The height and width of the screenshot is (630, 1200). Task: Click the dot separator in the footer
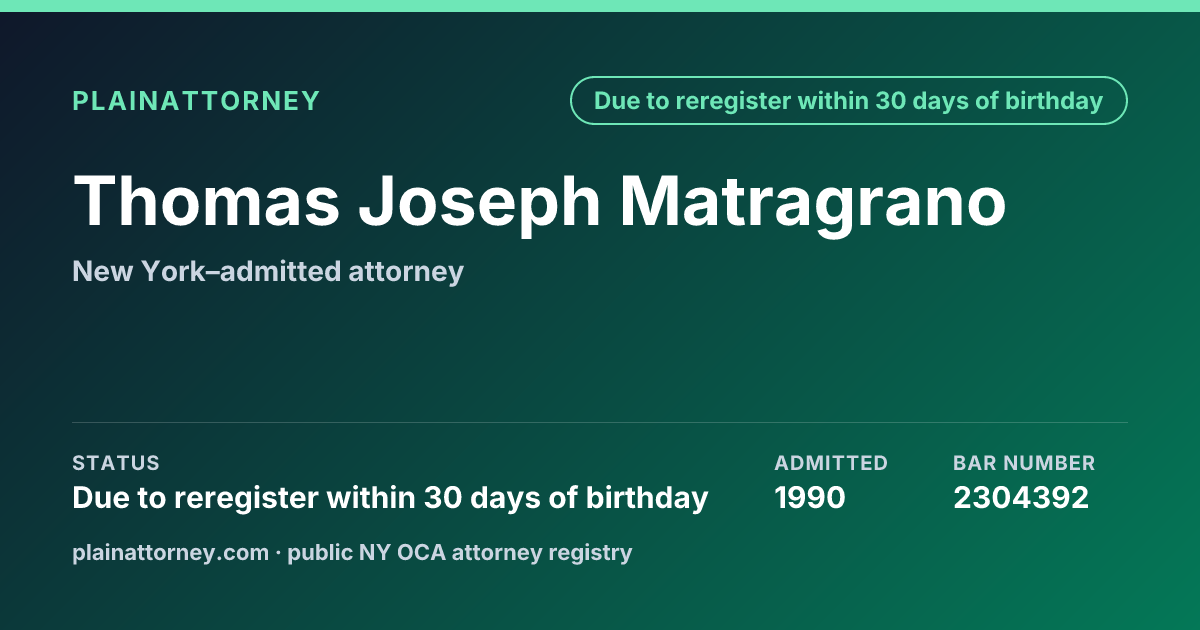[278, 552]
